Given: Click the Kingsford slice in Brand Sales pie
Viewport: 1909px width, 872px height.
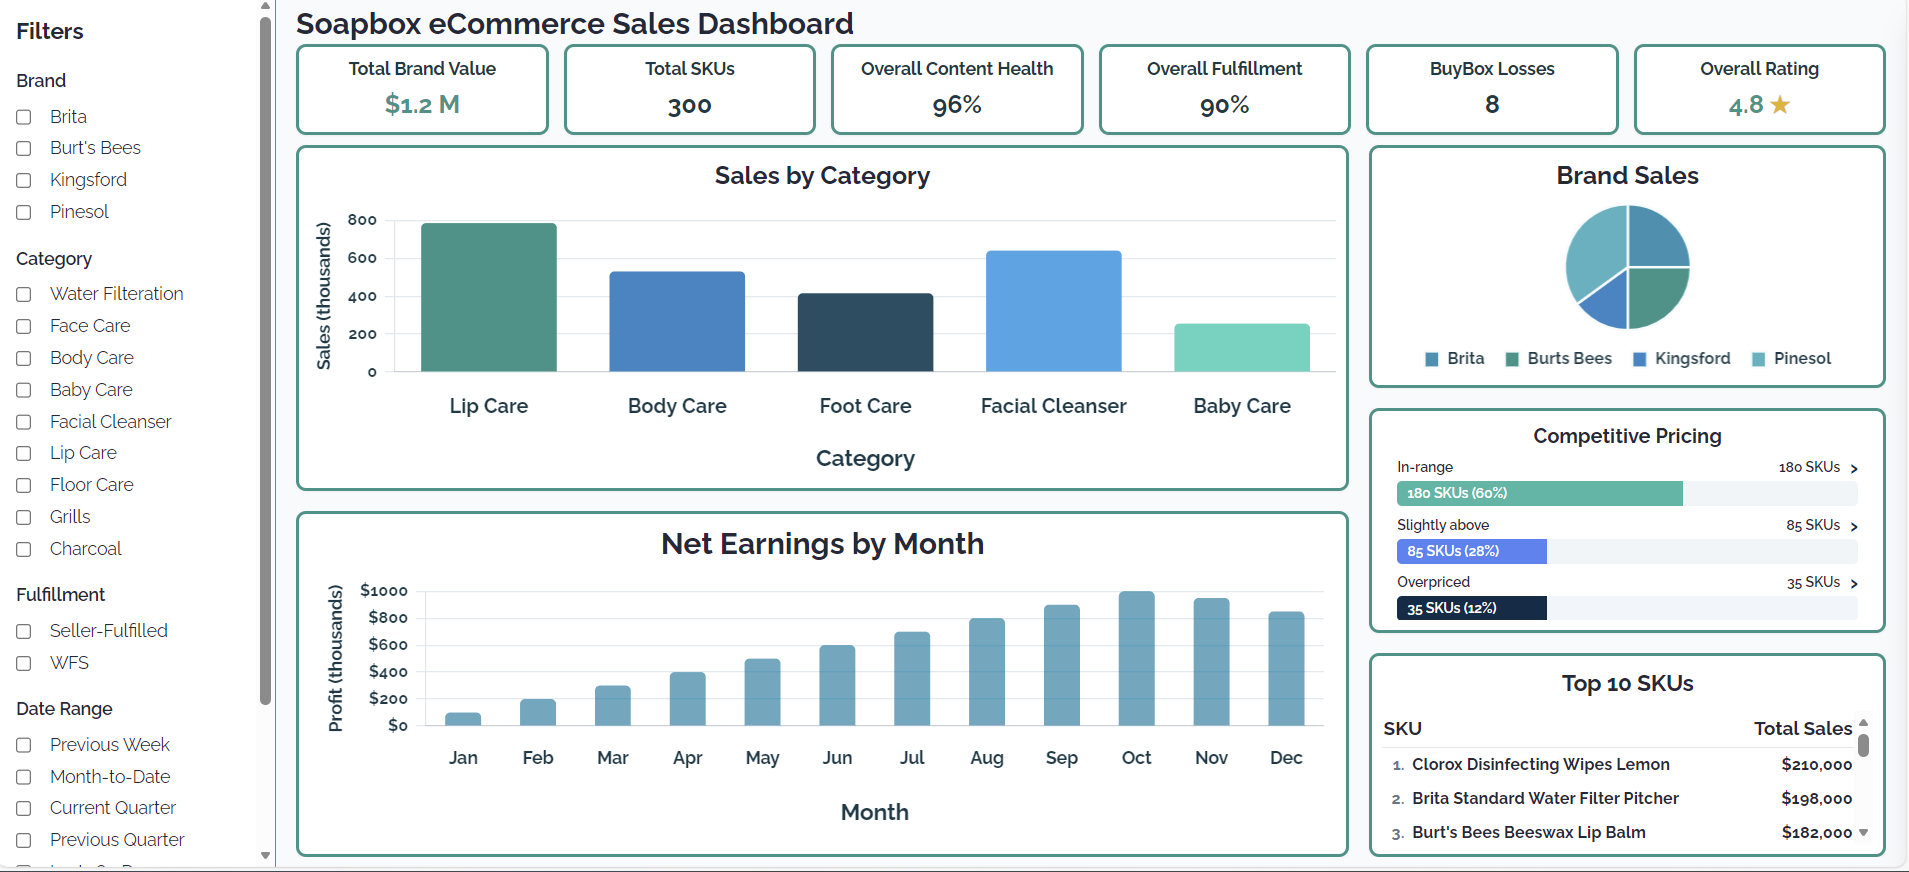Looking at the screenshot, I should pos(1607,302).
